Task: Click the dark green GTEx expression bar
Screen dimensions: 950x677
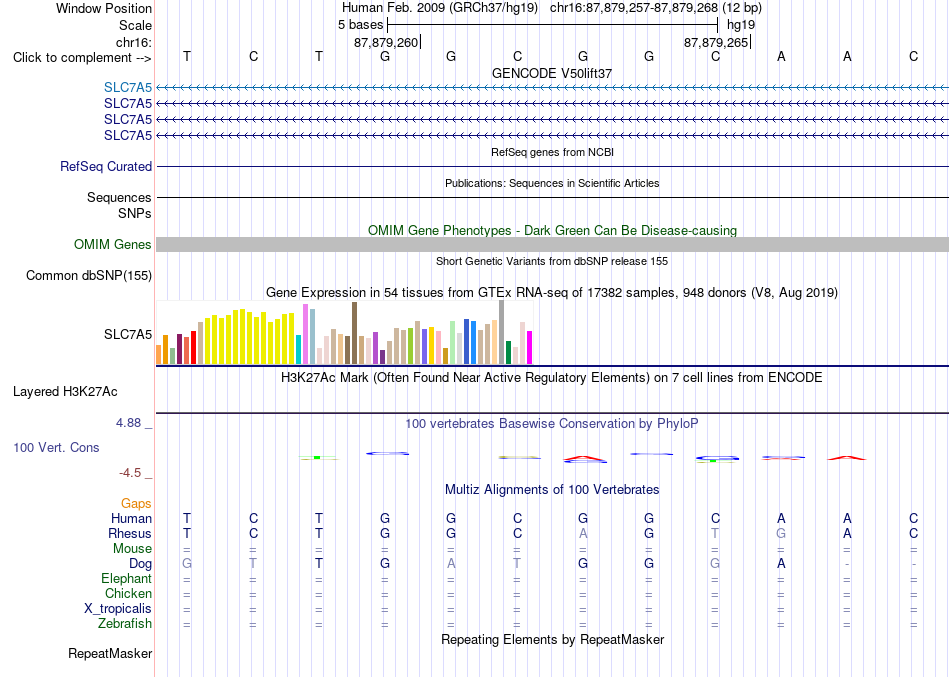Action: click(508, 353)
